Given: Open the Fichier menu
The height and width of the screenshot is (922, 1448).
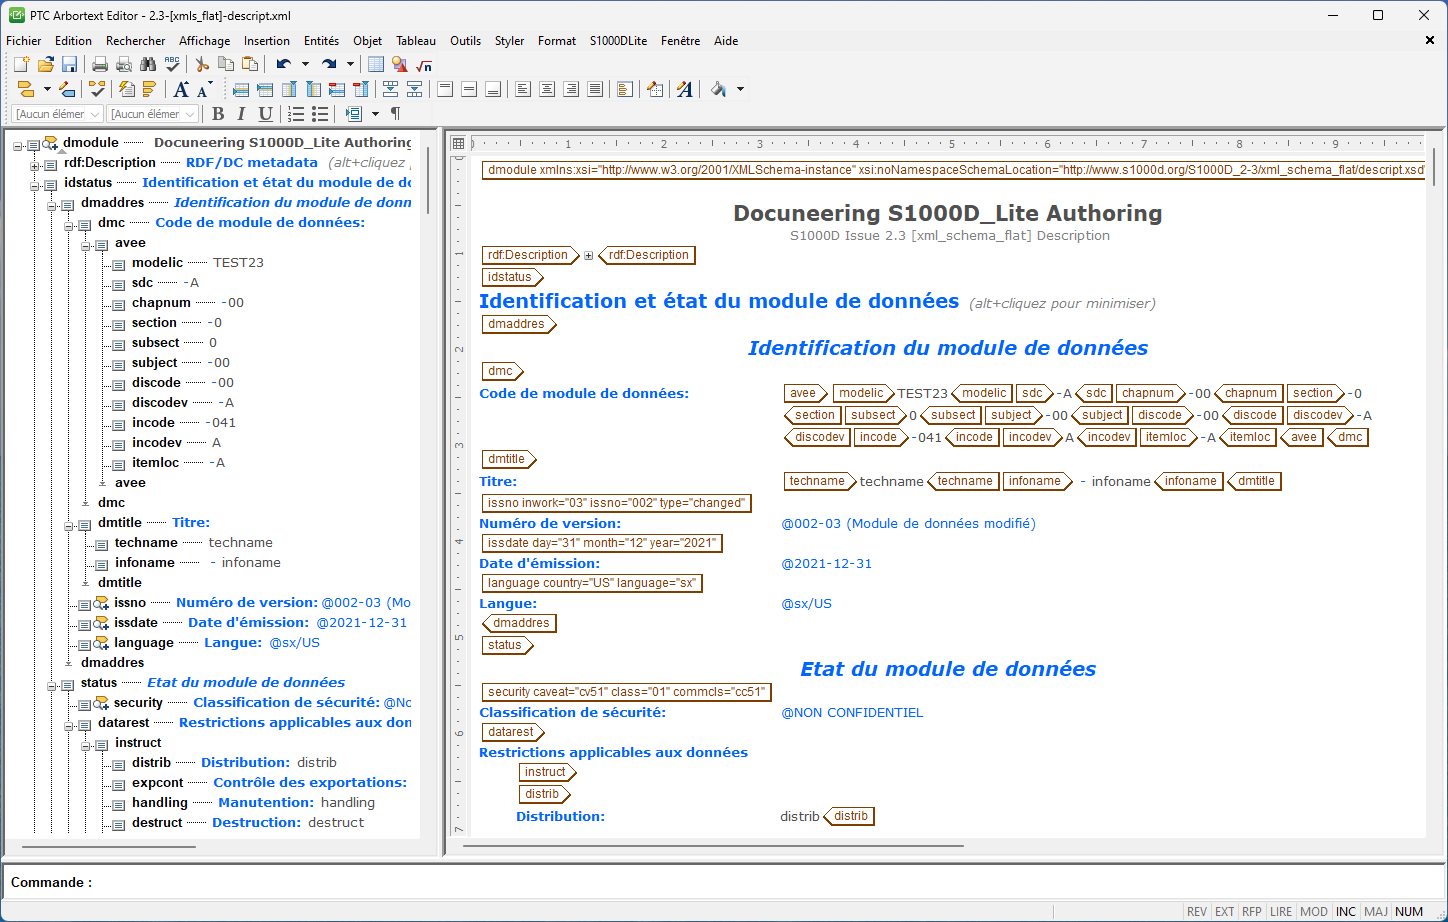Looking at the screenshot, I should 24,41.
